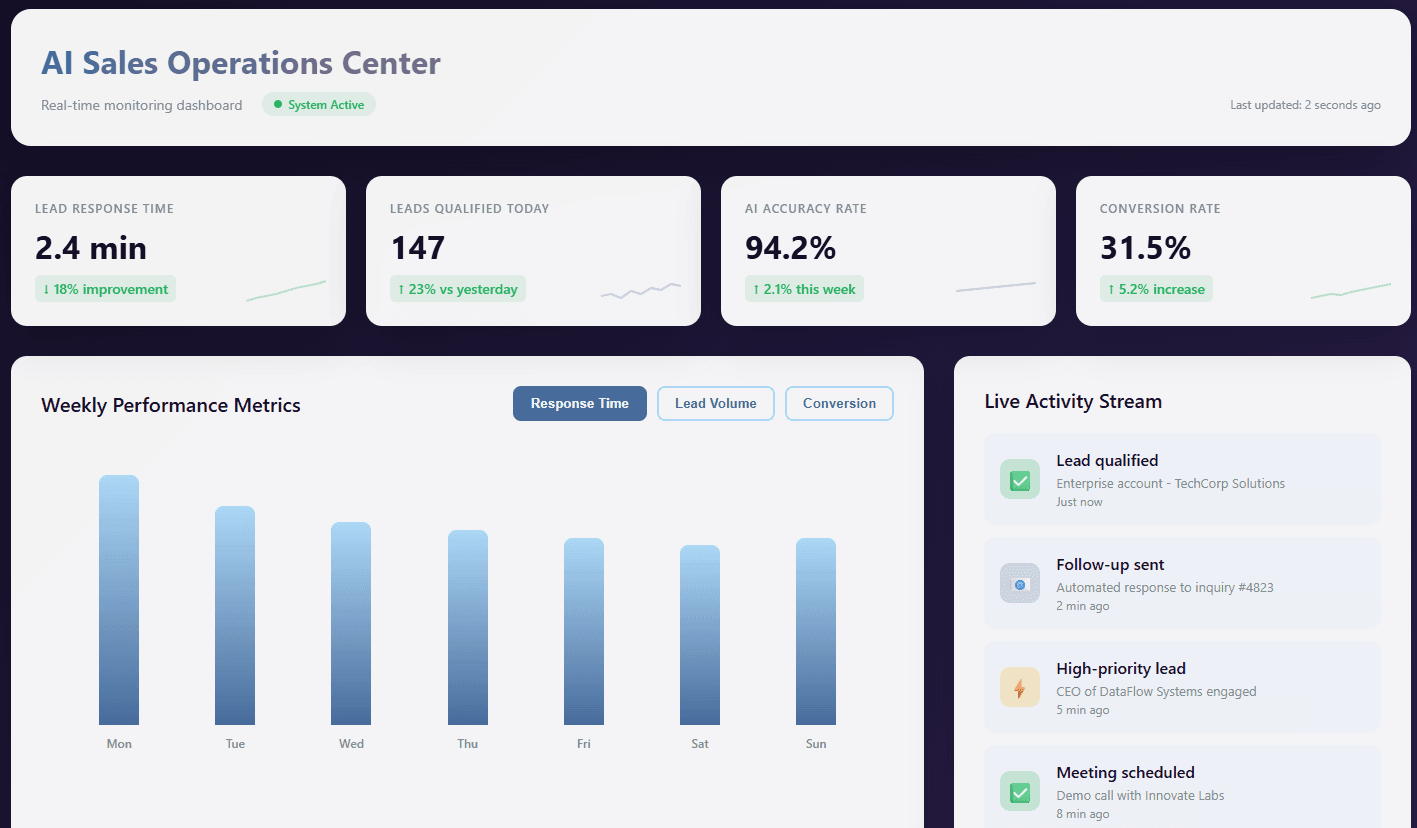
Task: Click the 23% vs yesterday badge
Action: click(457, 287)
